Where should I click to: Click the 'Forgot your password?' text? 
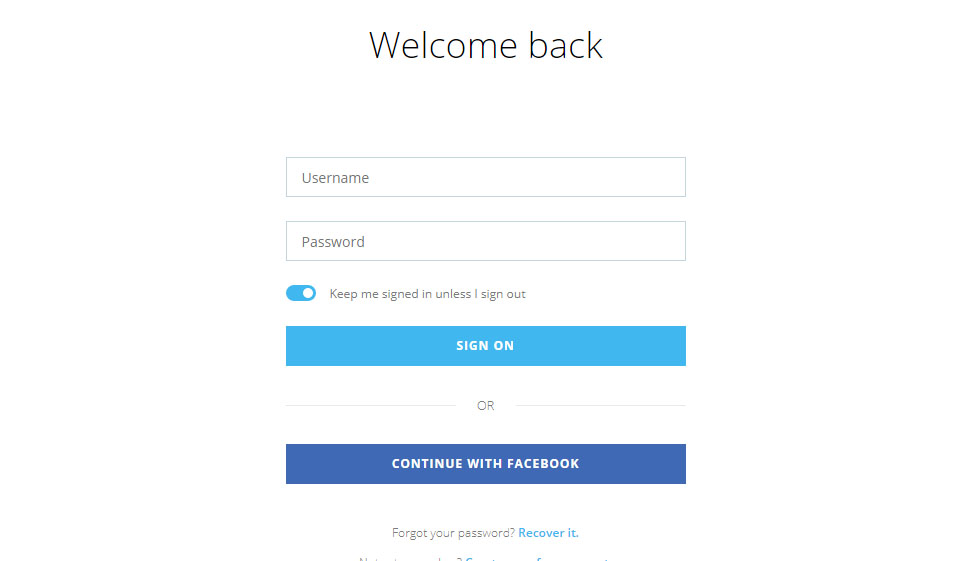[453, 533]
